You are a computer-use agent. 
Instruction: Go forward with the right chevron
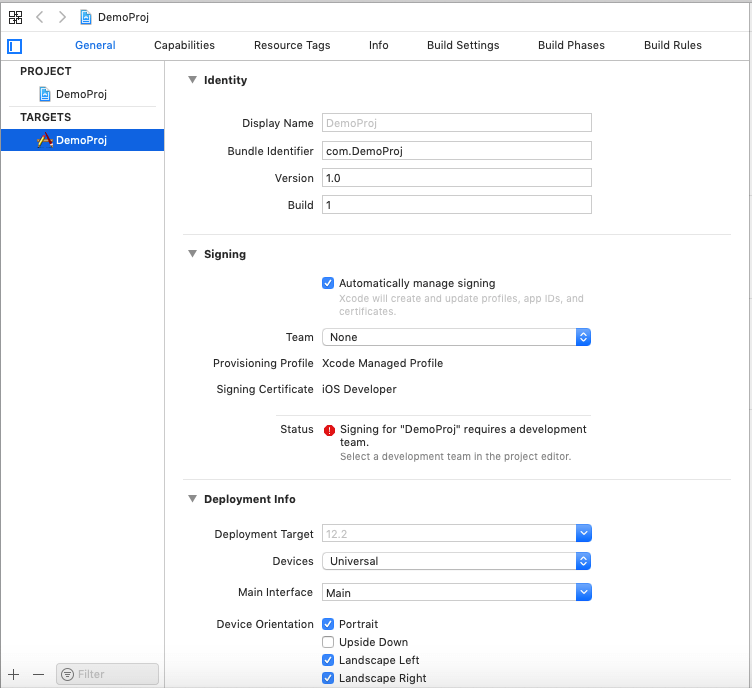click(x=62, y=17)
